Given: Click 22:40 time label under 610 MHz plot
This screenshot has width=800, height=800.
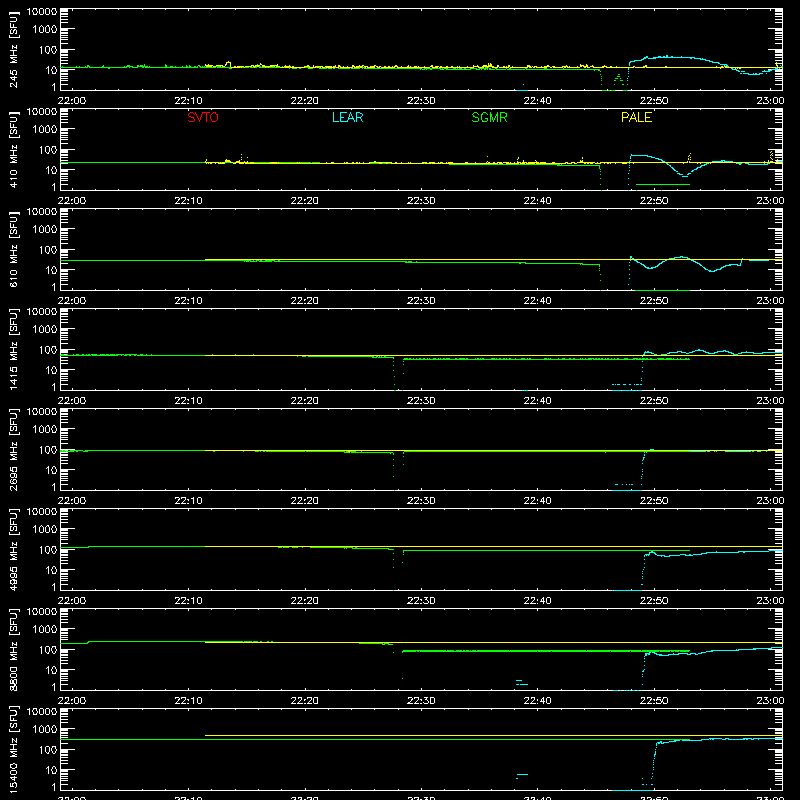Looking at the screenshot, I should point(537,301).
